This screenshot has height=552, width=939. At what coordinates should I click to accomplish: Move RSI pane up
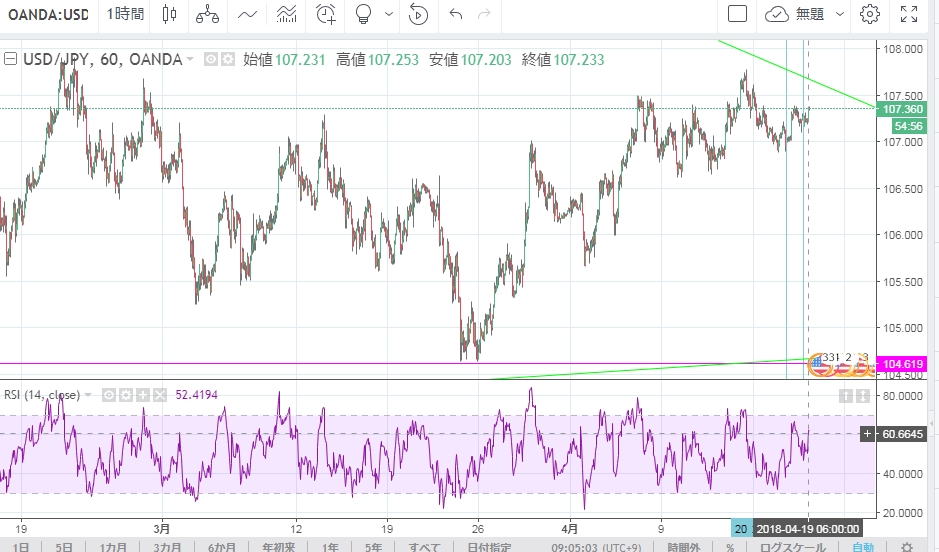tap(846, 395)
